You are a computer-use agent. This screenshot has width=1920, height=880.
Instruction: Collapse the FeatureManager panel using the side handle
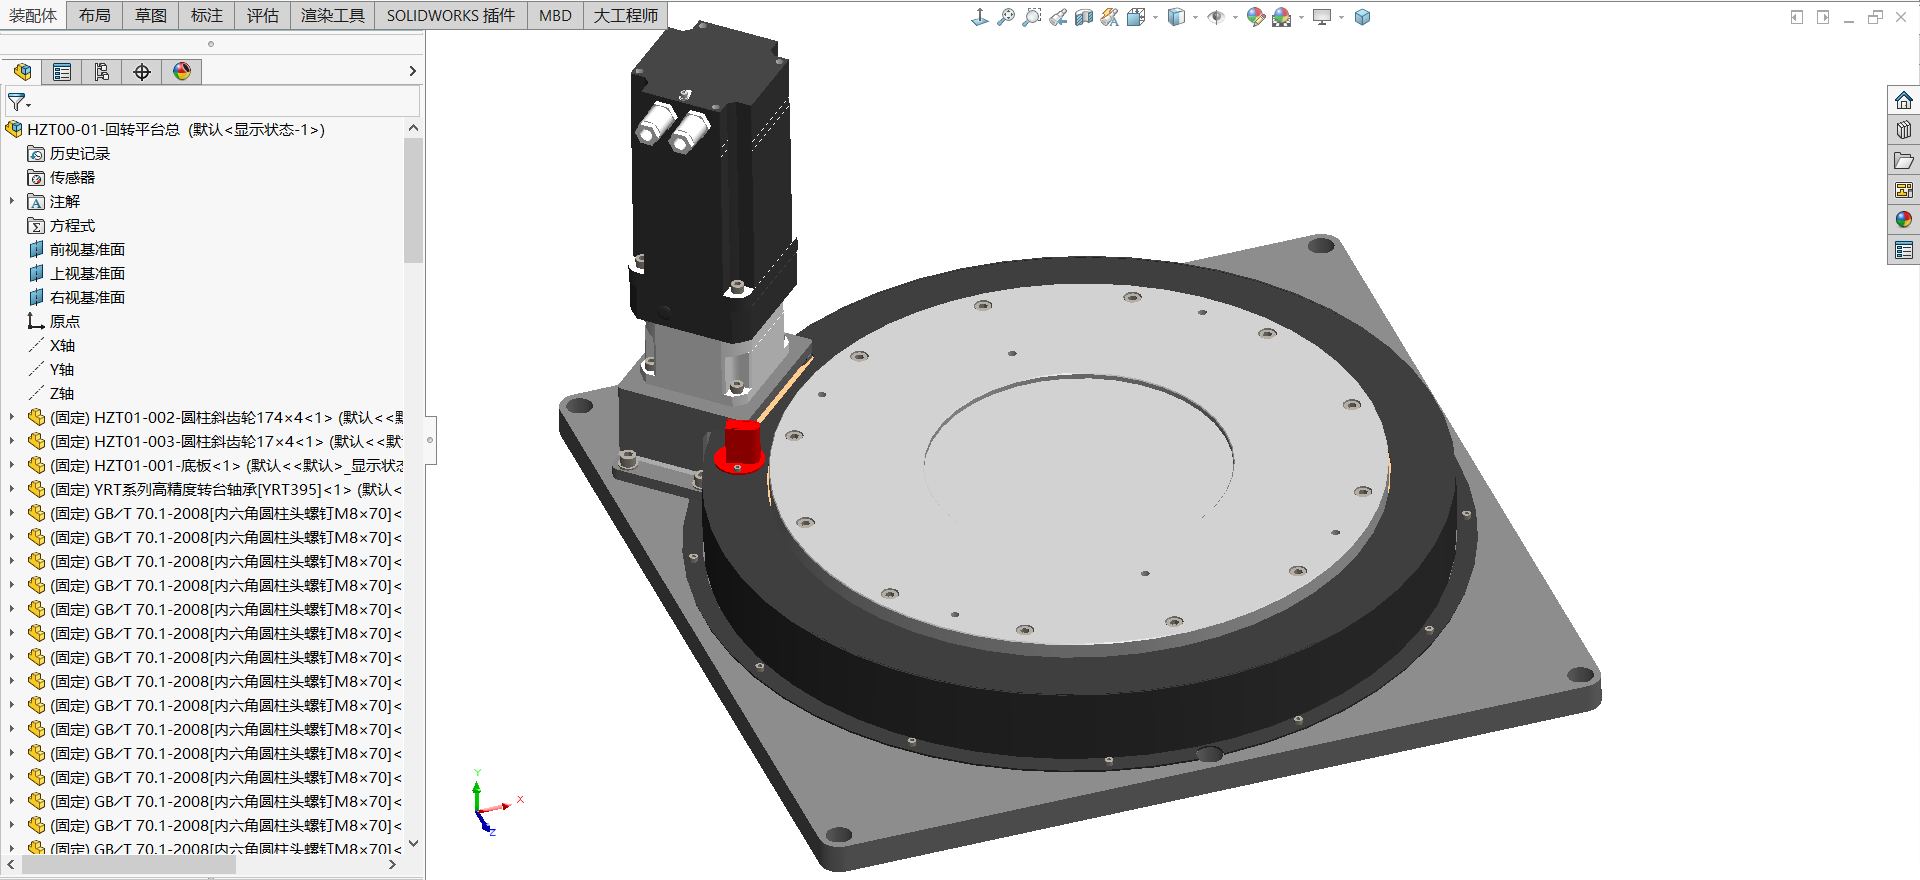[431, 440]
